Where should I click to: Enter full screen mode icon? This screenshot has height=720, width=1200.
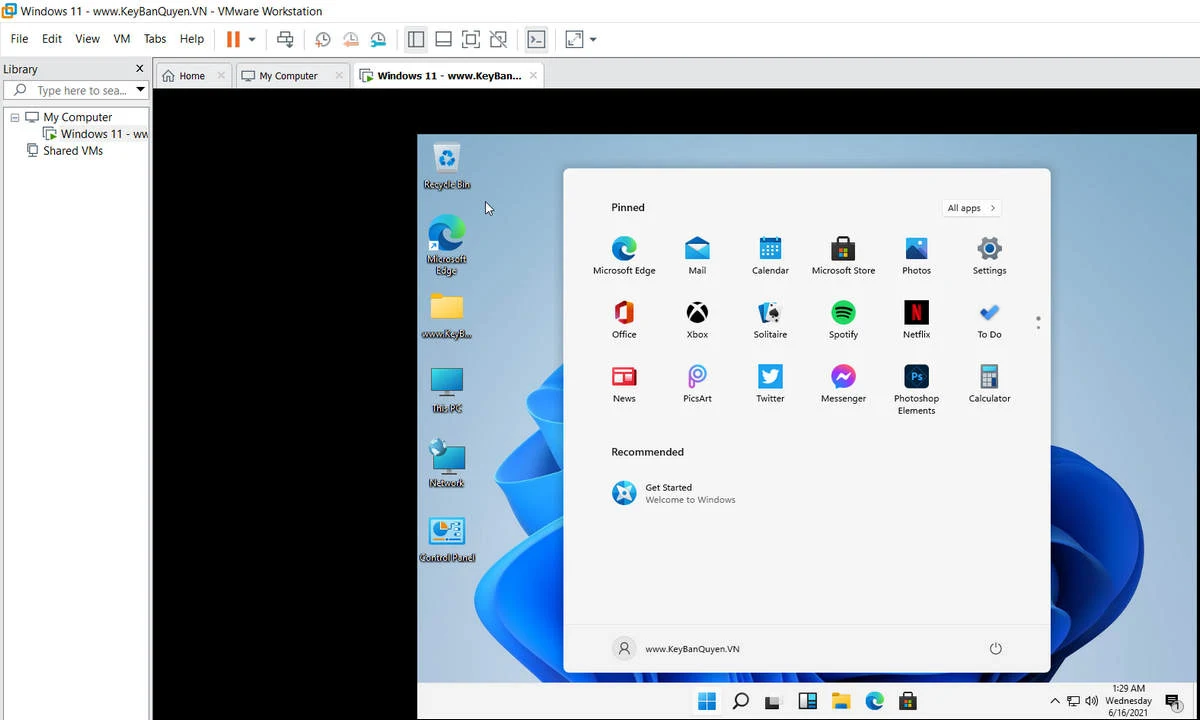pyautogui.click(x=471, y=39)
